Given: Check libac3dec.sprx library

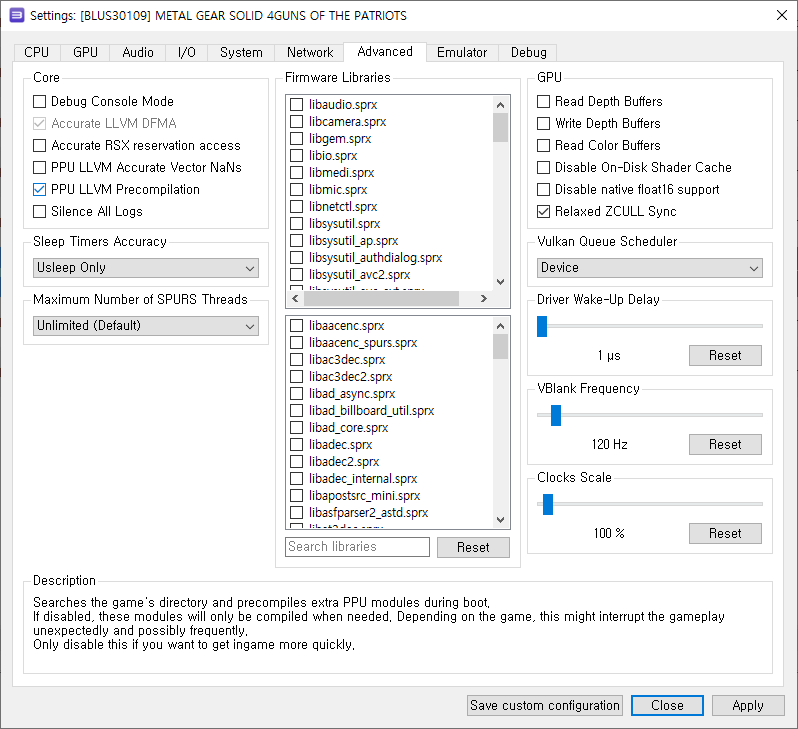Looking at the screenshot, I should pos(296,359).
